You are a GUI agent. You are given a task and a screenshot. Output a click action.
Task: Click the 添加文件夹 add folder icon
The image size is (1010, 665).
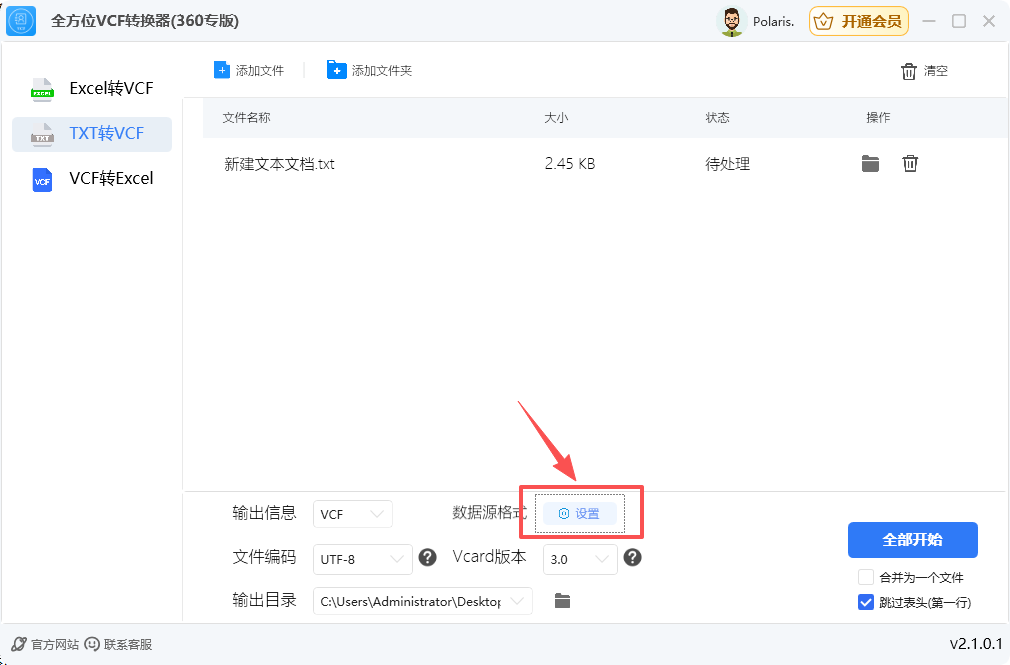[337, 69]
